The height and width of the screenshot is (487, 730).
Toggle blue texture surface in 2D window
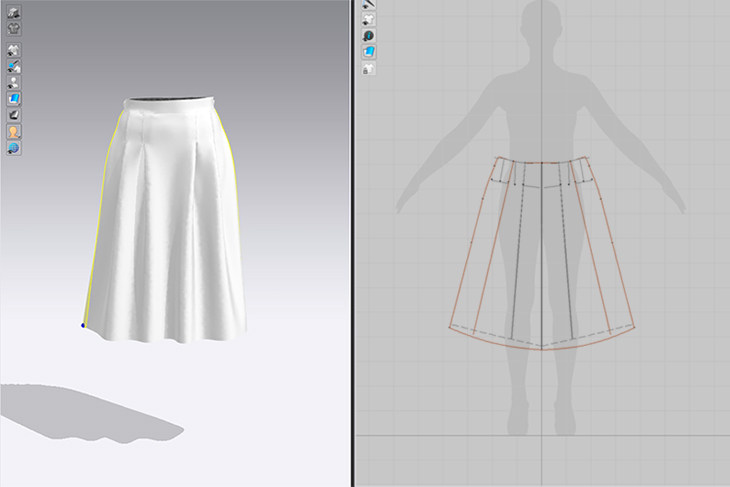point(369,52)
